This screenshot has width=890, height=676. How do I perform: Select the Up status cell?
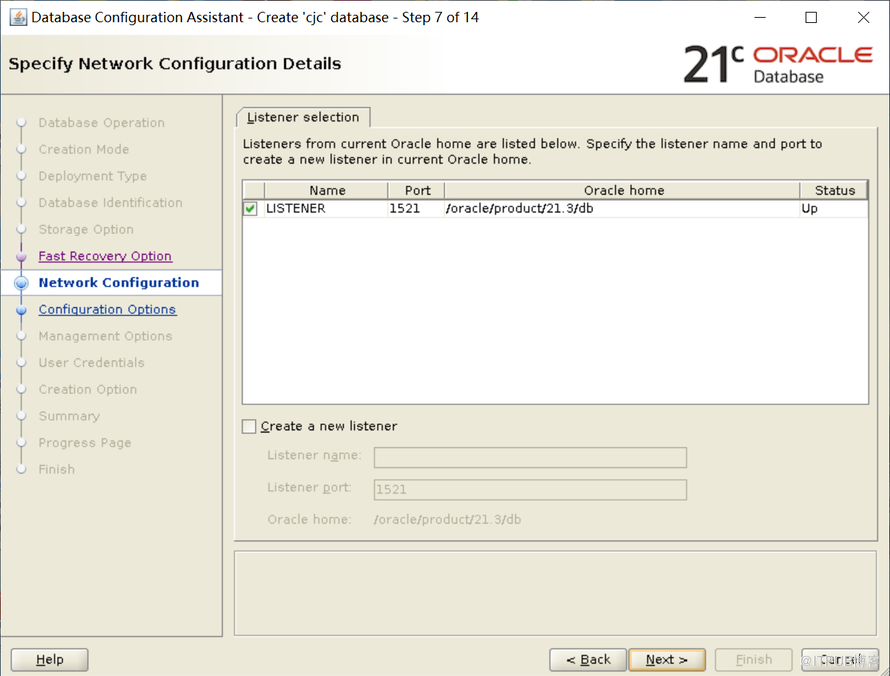click(834, 209)
